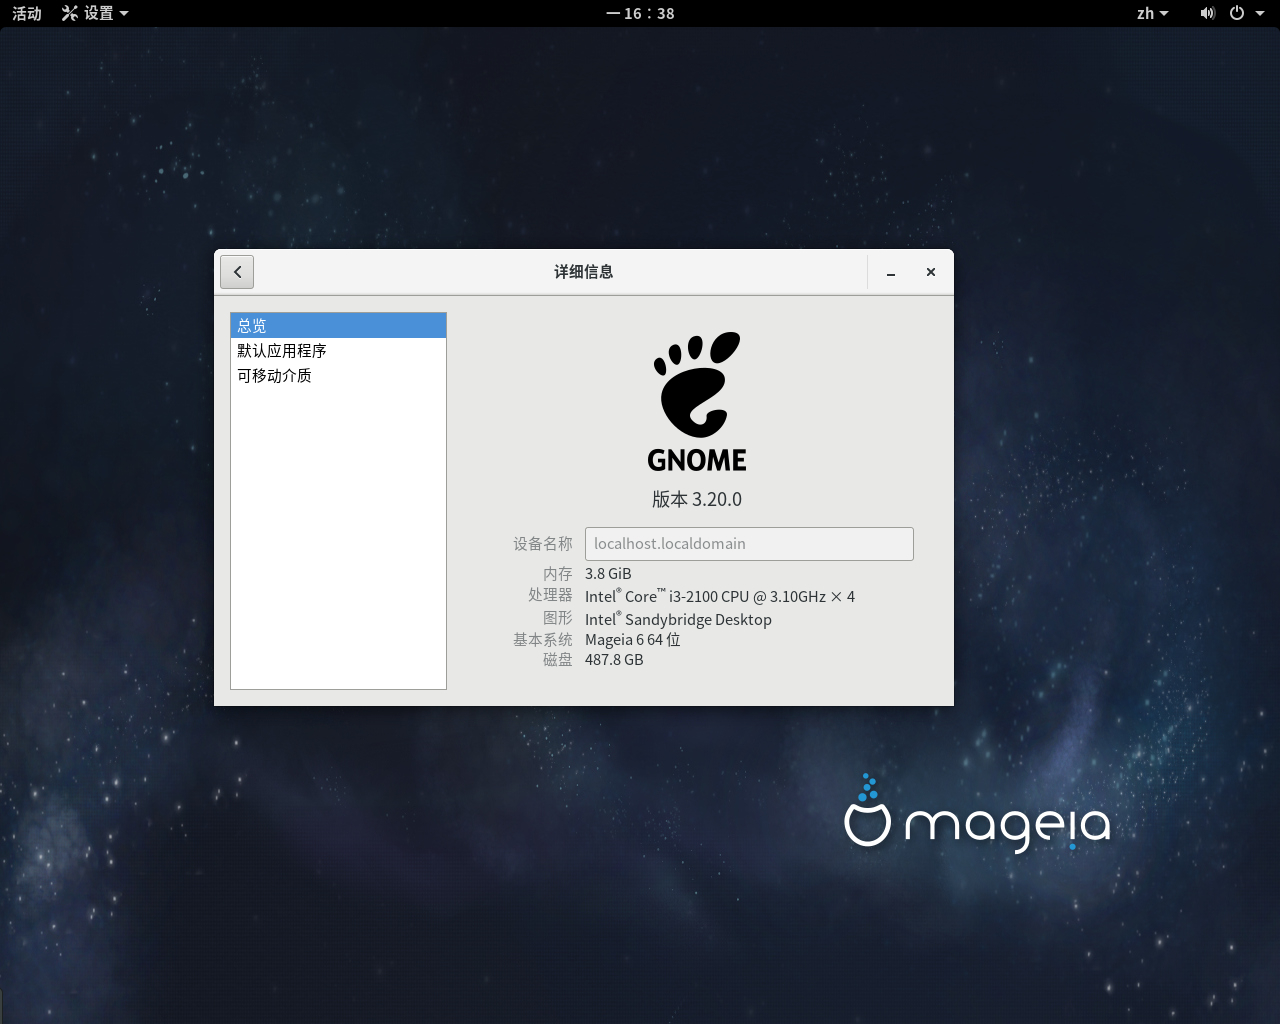Click the 详细信息 window title
The height and width of the screenshot is (1024, 1280).
point(584,272)
